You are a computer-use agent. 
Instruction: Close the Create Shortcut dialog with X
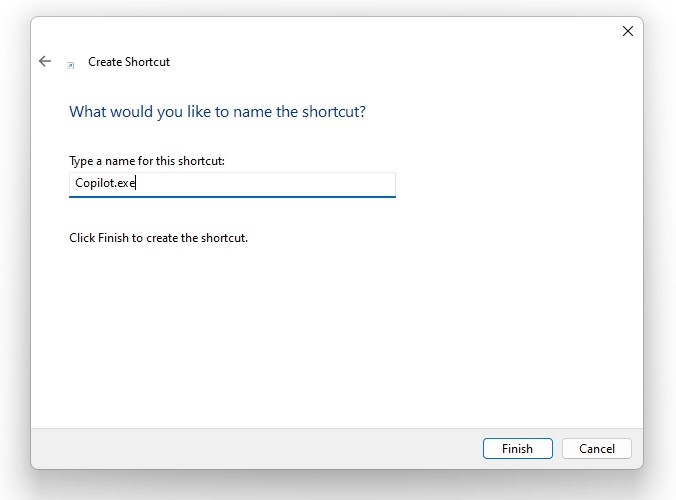628,31
